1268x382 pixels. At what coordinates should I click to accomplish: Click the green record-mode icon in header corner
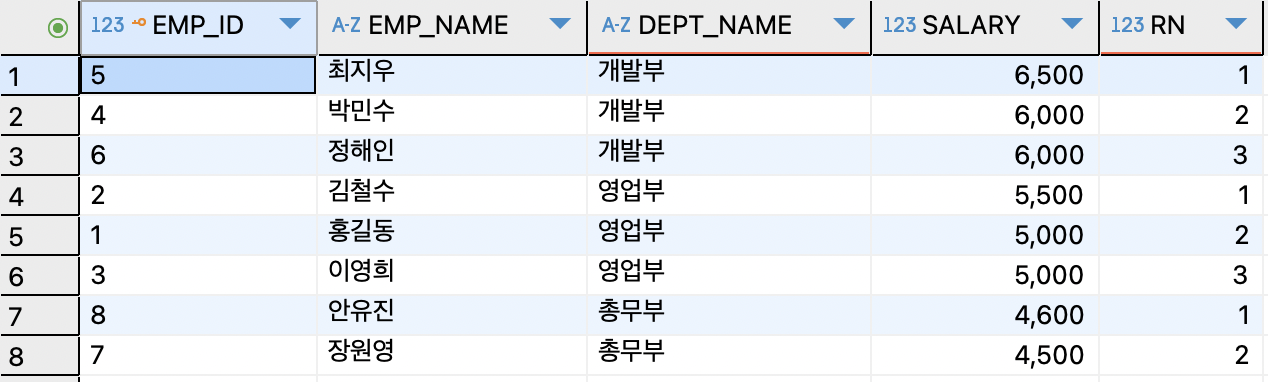(x=58, y=29)
